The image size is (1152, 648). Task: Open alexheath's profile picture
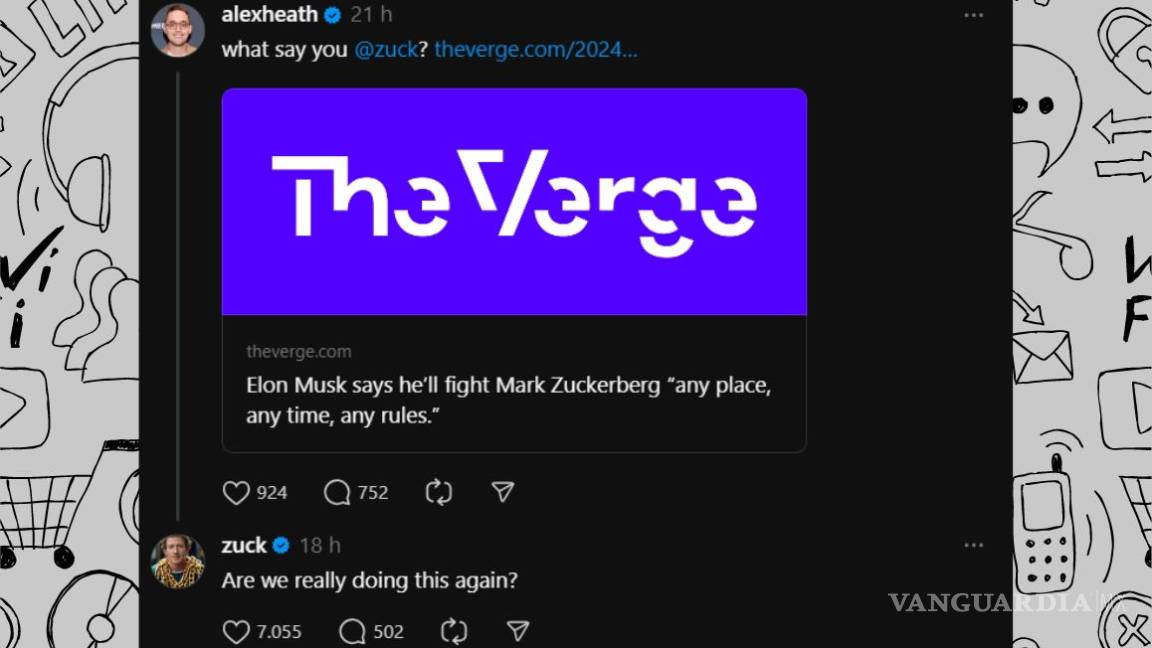coord(178,28)
